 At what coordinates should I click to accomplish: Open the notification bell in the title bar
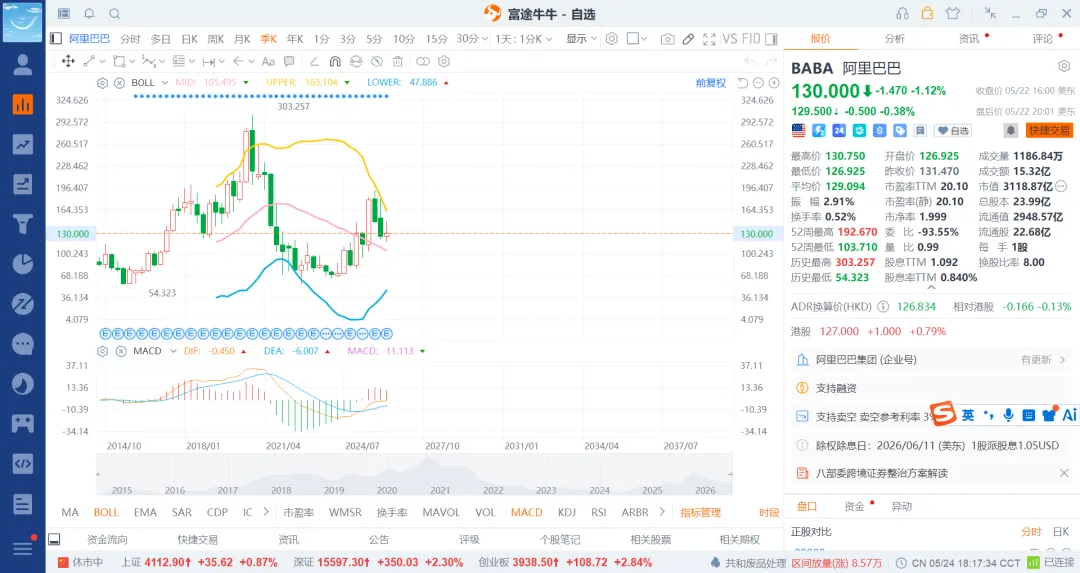(x=90, y=14)
